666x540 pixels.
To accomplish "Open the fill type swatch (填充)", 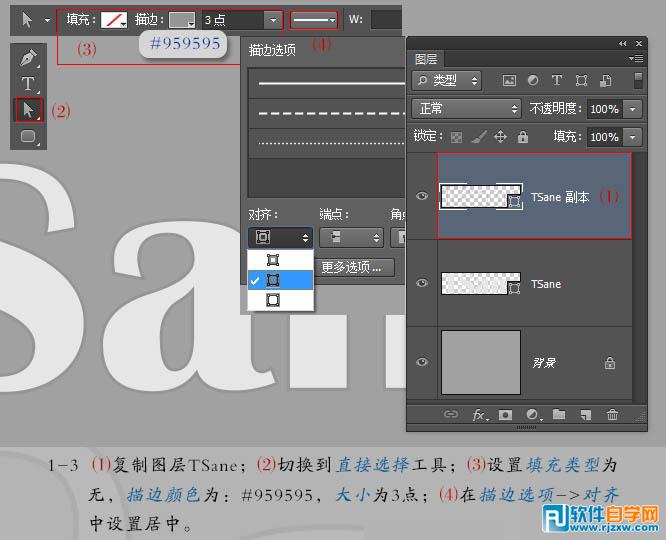I will (114, 20).
